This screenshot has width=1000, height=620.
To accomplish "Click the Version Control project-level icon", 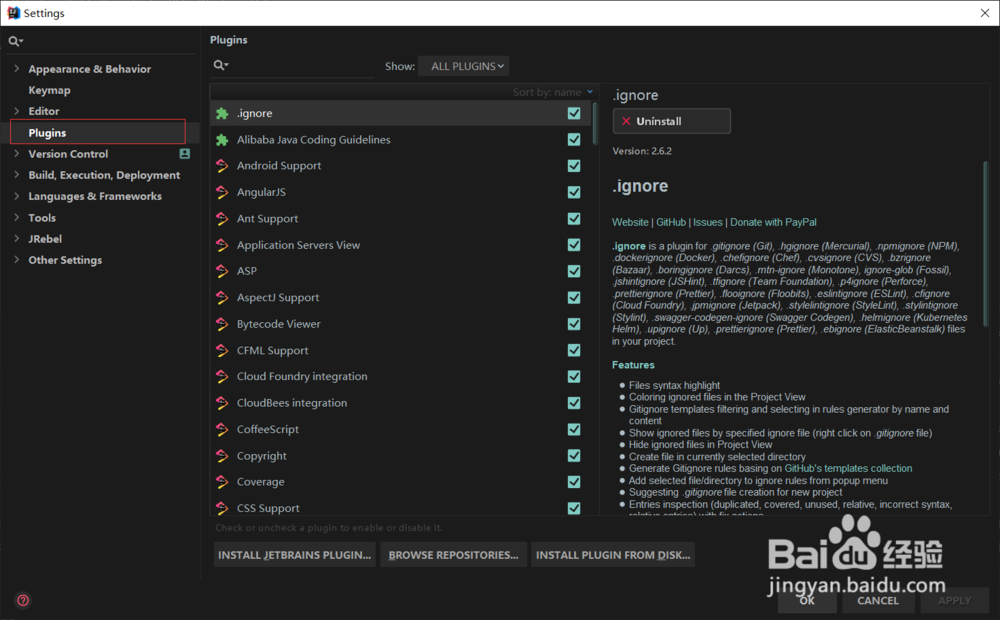I will (x=184, y=154).
